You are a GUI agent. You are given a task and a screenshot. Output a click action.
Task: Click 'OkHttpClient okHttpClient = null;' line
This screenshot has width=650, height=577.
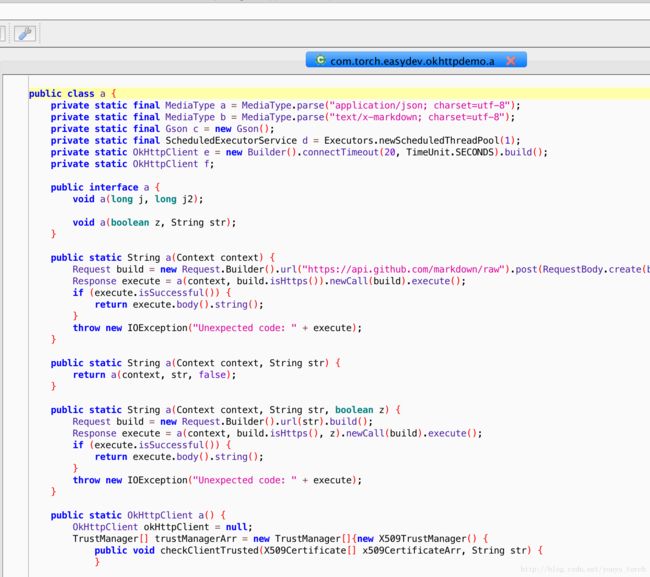tap(162, 527)
